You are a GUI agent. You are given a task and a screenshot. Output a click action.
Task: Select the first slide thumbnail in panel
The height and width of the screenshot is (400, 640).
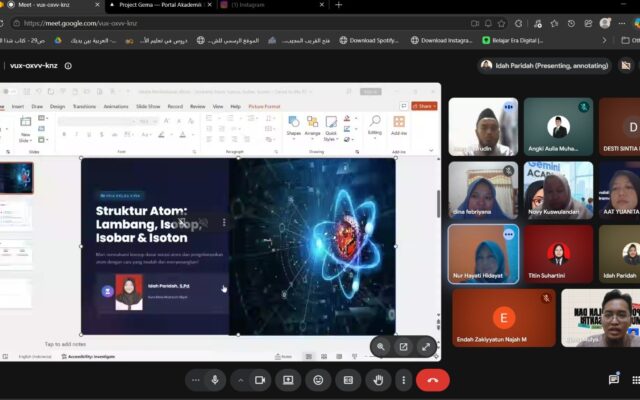coord(16,178)
